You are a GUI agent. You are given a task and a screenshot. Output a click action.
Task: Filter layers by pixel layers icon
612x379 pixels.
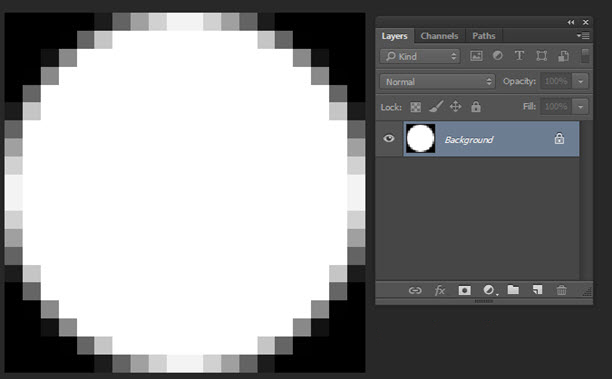[476, 56]
